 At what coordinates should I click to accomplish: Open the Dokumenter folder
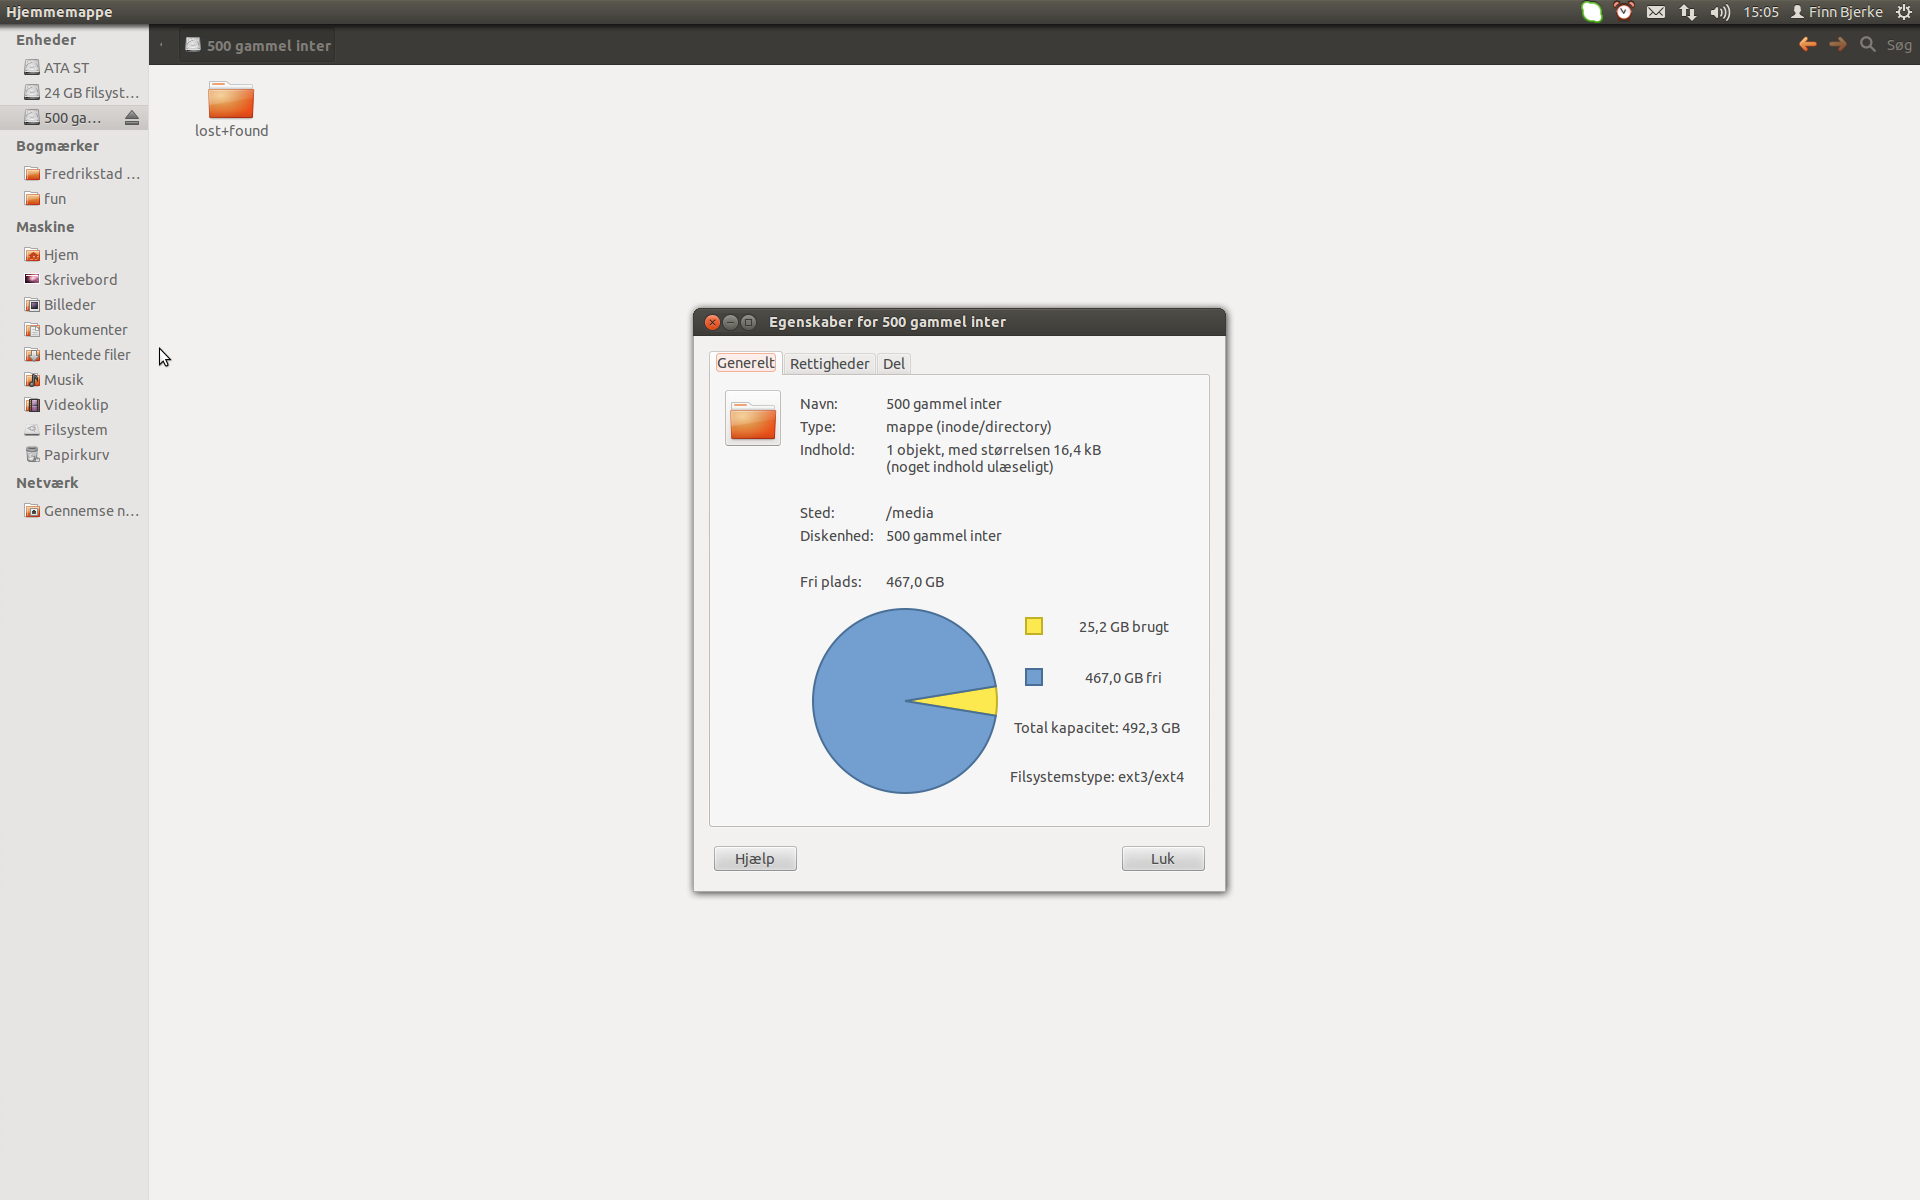tap(74, 329)
